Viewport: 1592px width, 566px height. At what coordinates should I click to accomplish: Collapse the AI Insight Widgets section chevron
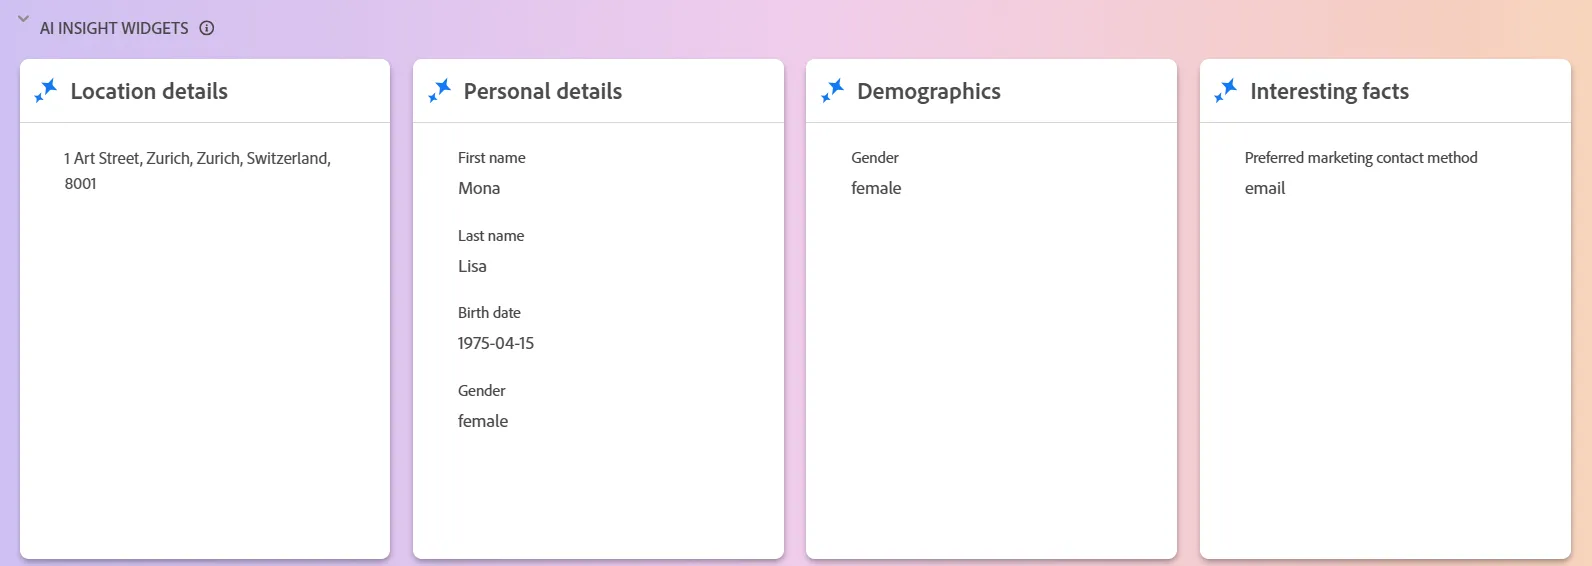[23, 19]
